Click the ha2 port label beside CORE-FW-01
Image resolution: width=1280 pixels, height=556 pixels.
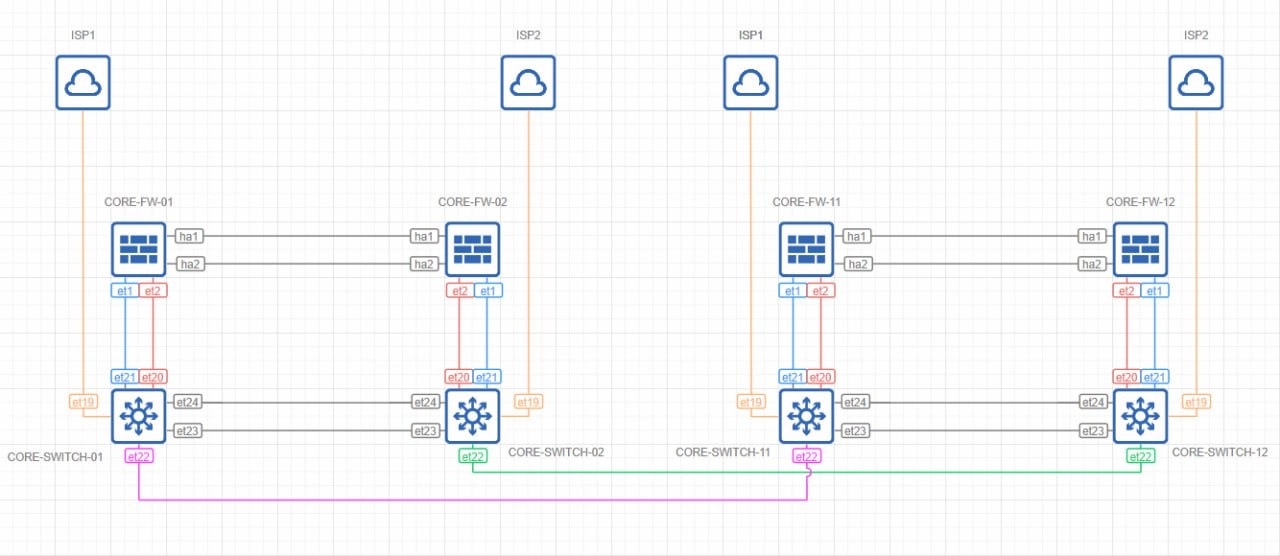tap(188, 264)
